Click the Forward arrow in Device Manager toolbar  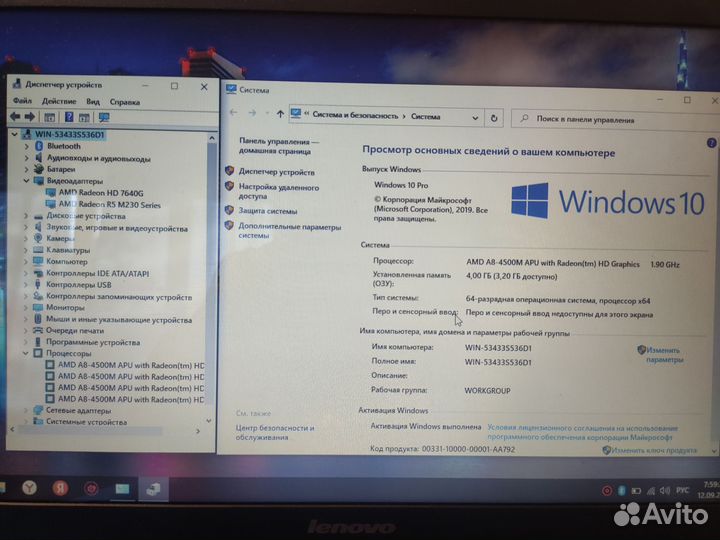coord(30,117)
